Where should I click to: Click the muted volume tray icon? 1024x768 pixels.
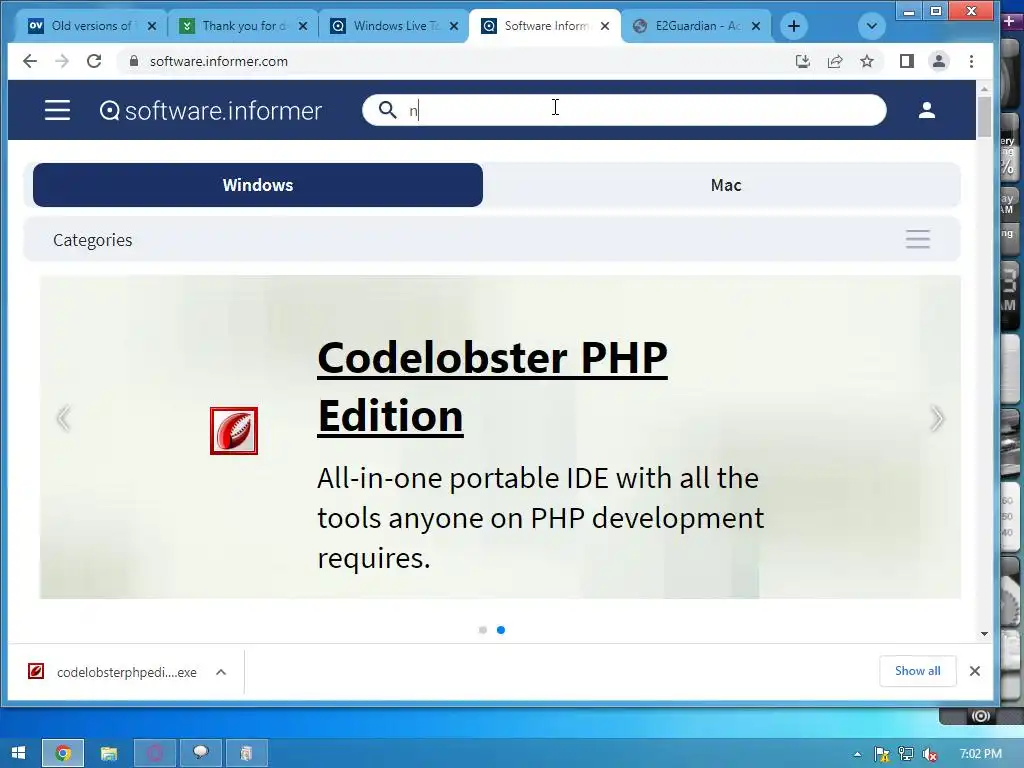tap(930, 754)
